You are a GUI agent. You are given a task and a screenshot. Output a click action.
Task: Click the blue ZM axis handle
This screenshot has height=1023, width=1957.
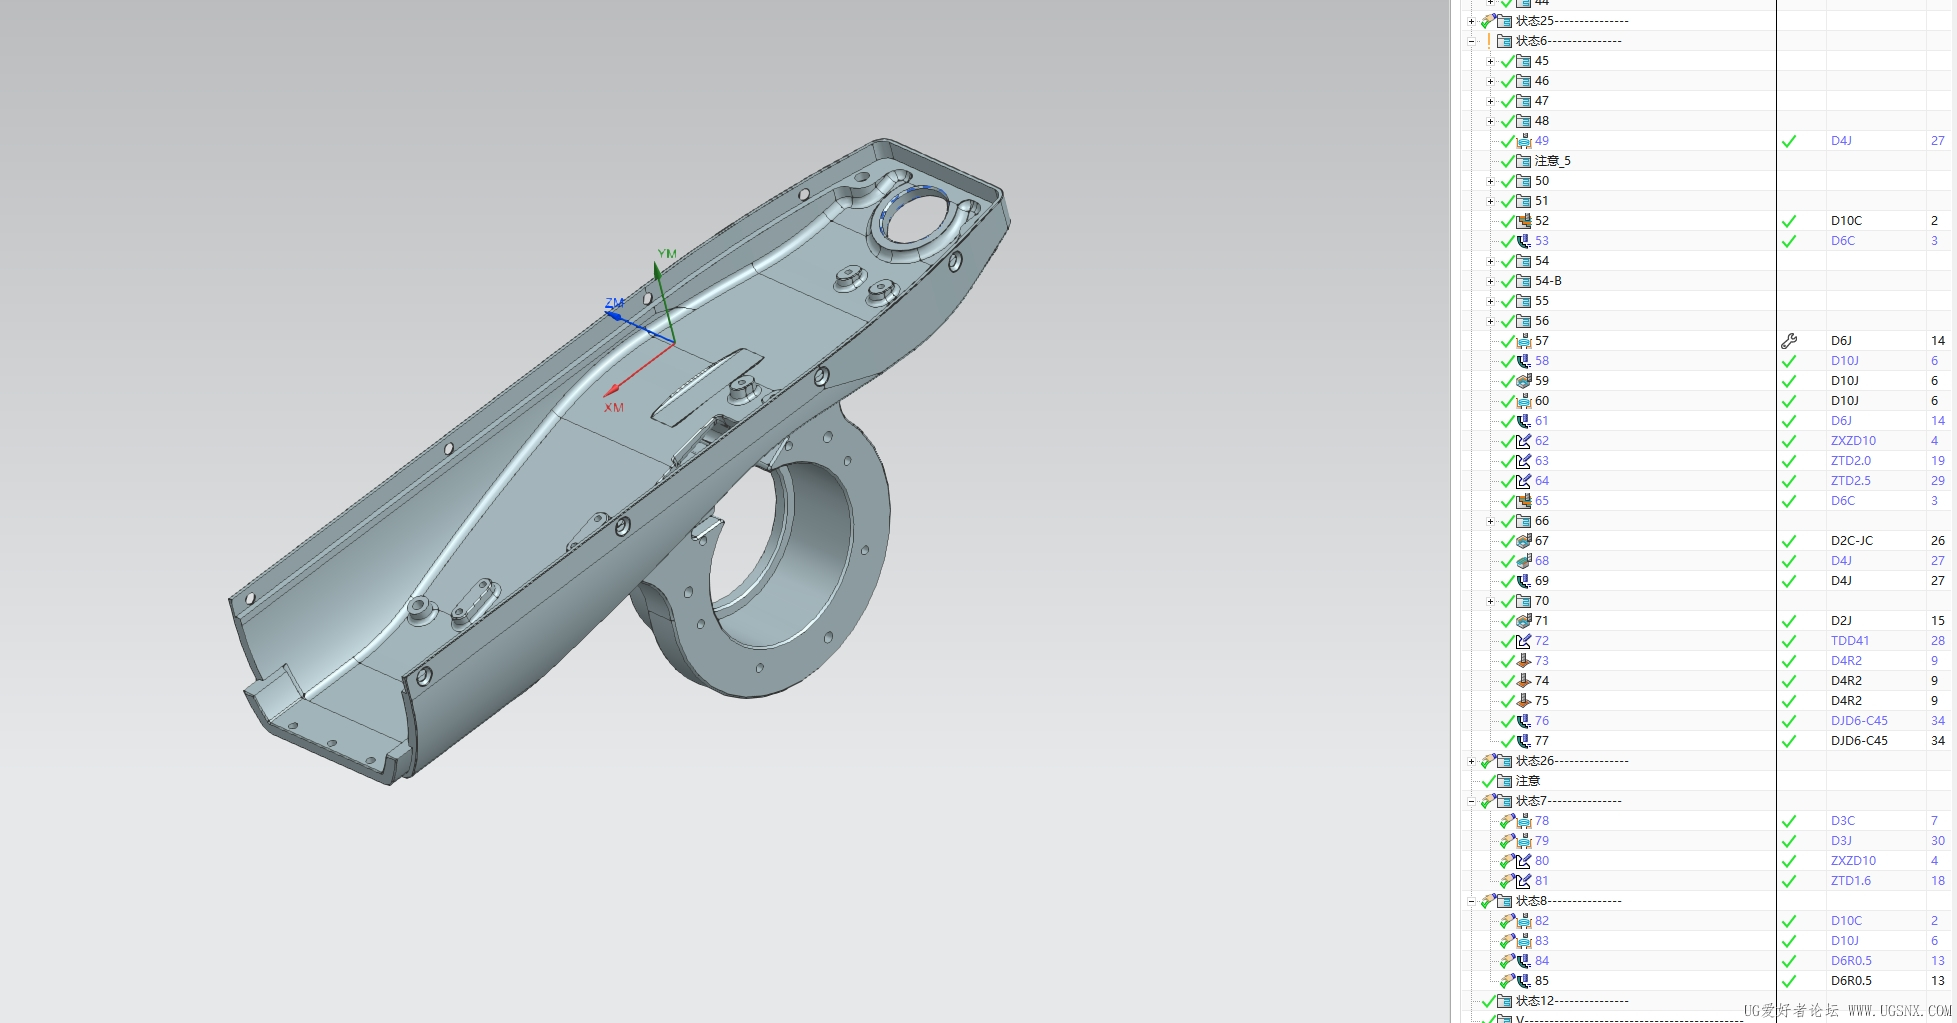click(x=612, y=315)
